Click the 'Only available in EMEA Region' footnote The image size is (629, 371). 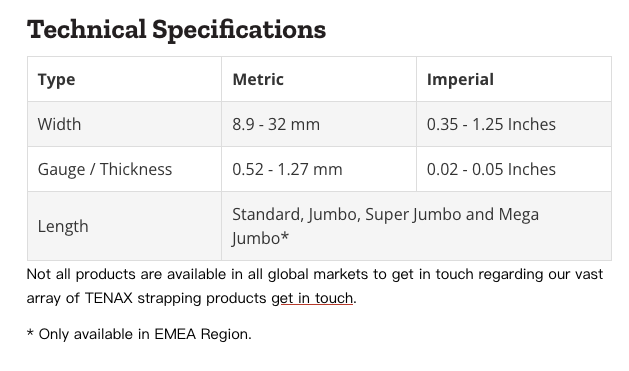[x=139, y=334]
